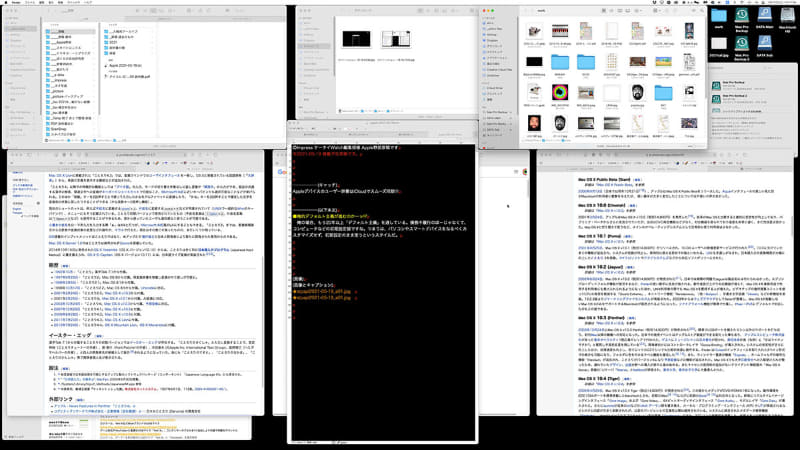Select the DATA Sub drive on the desktop
The width and height of the screenshot is (800, 450).
click(x=764, y=45)
